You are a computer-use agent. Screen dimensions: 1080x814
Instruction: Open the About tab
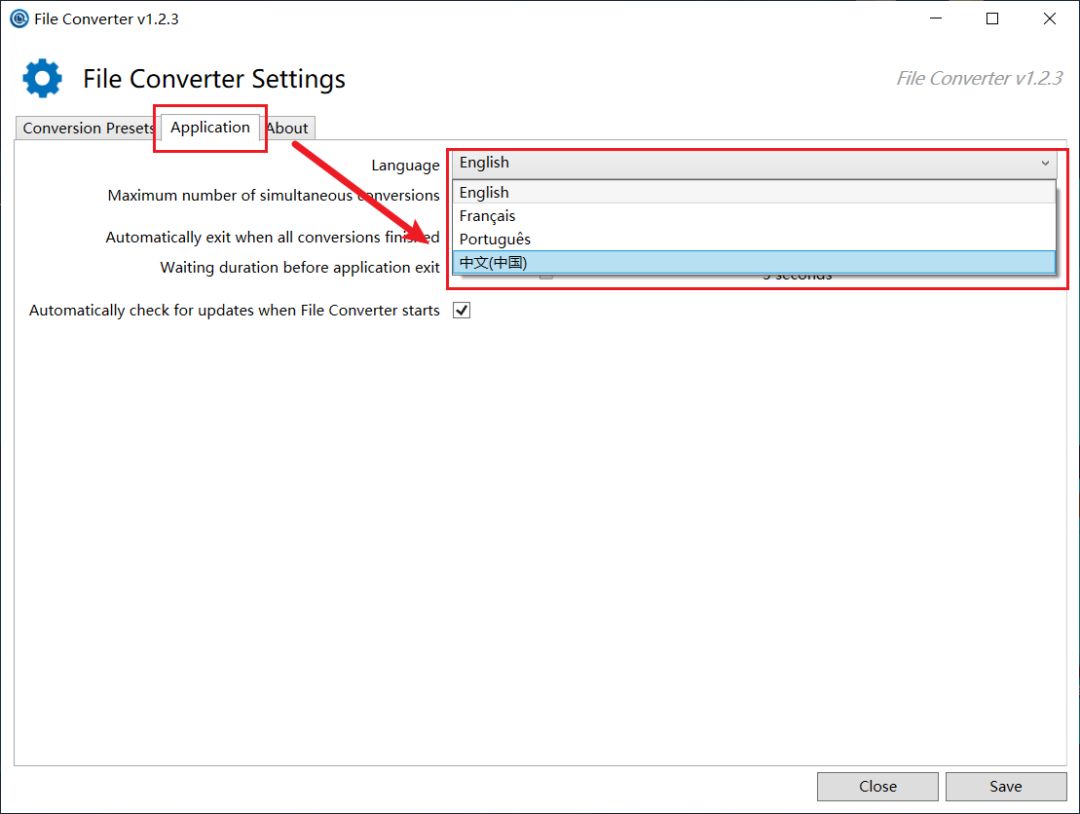coord(287,128)
